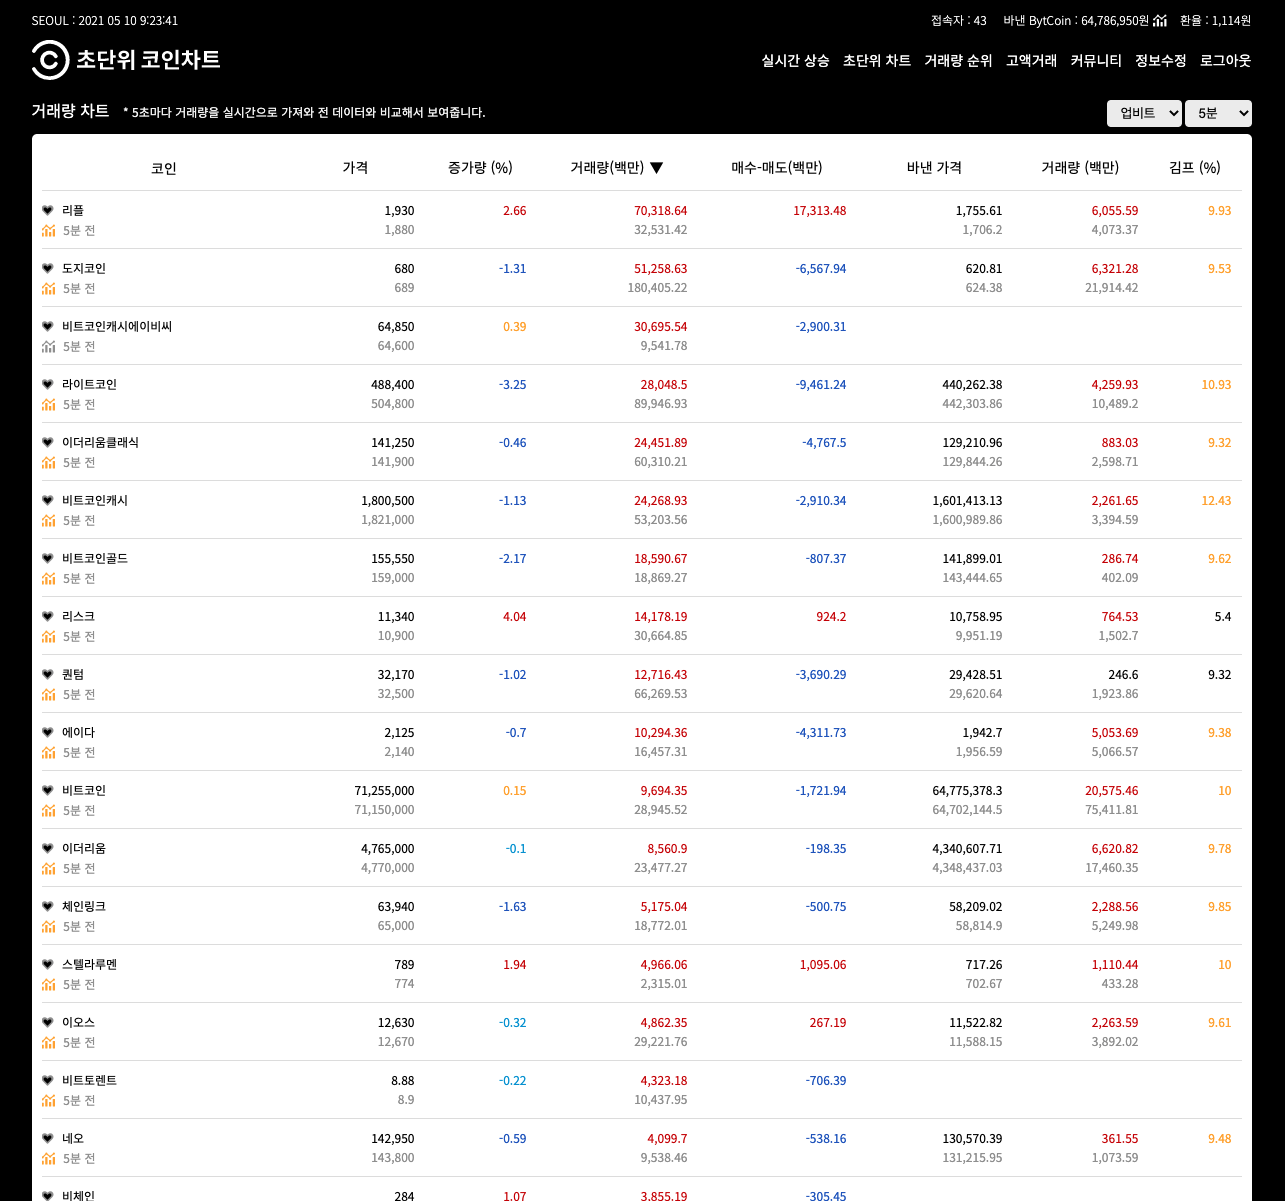Open the chart icon for 체인링크
The height and width of the screenshot is (1201, 1285).
click(48, 926)
